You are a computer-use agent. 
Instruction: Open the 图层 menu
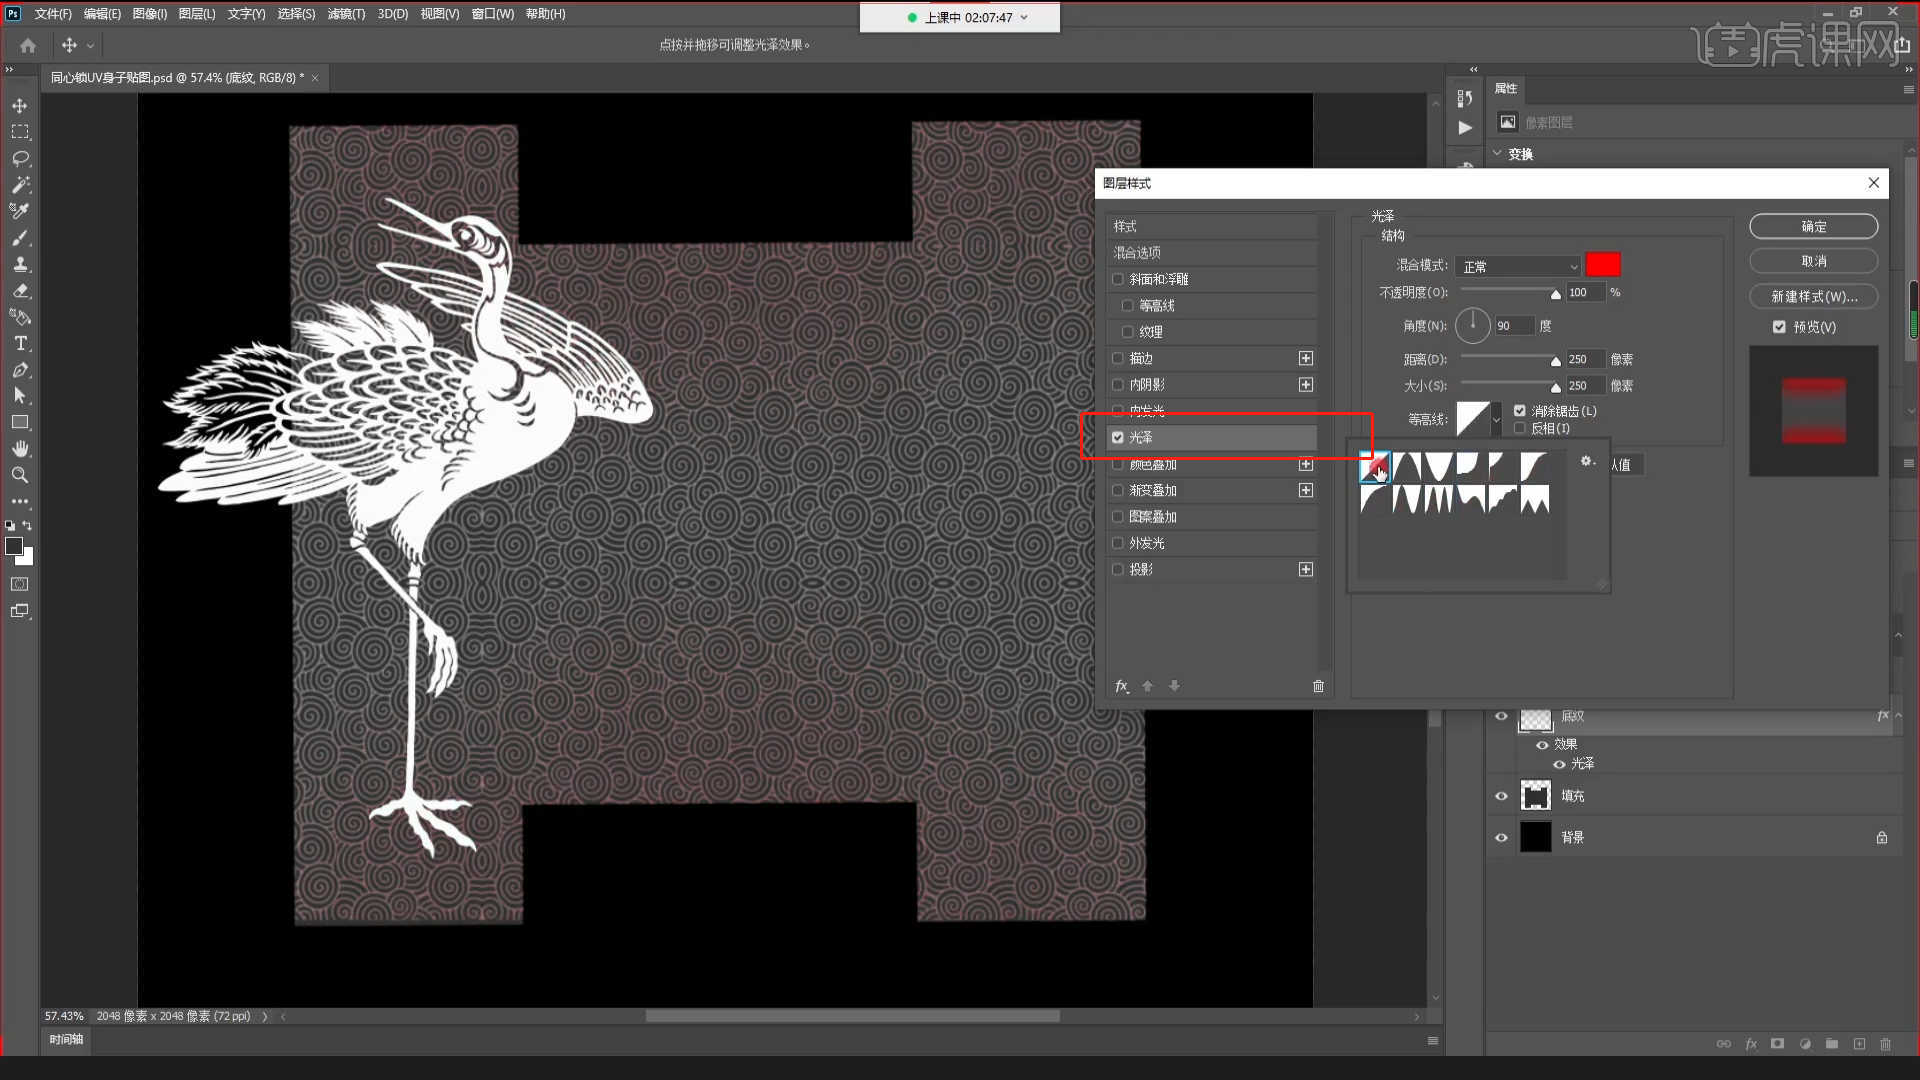(197, 14)
